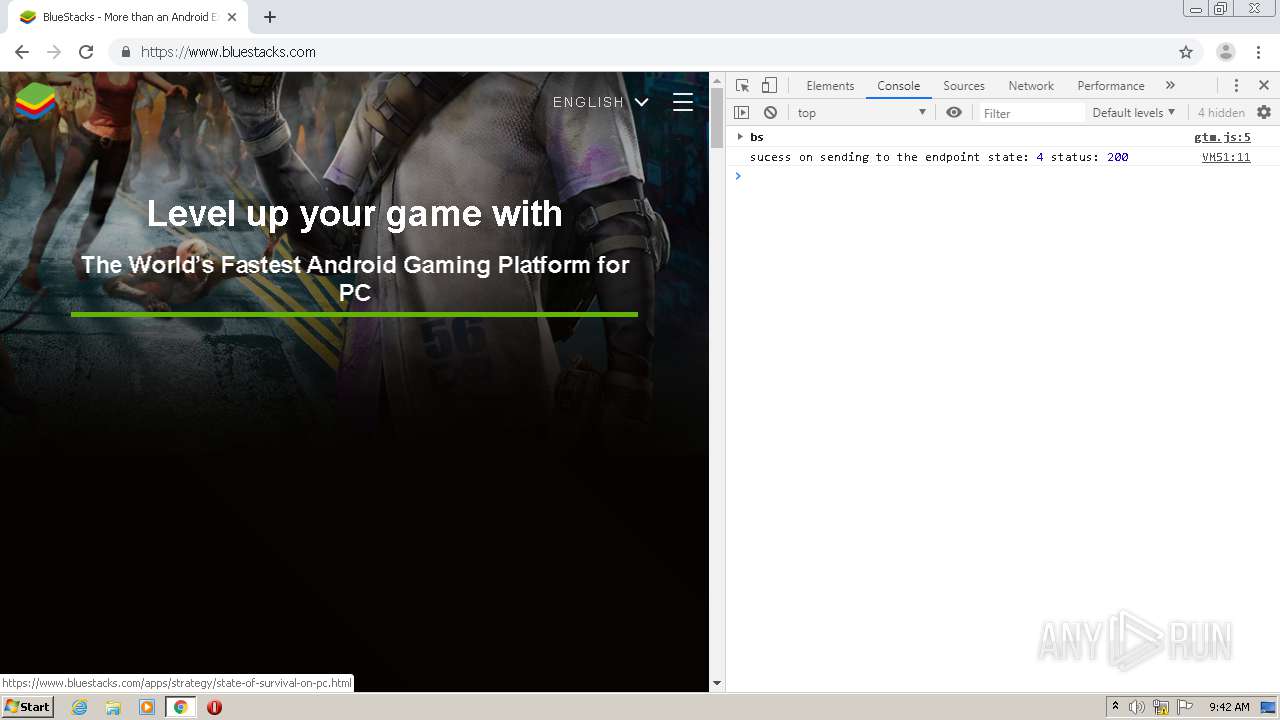Open the gtm.js:5 source link
The width and height of the screenshot is (1280, 720).
point(1222,137)
